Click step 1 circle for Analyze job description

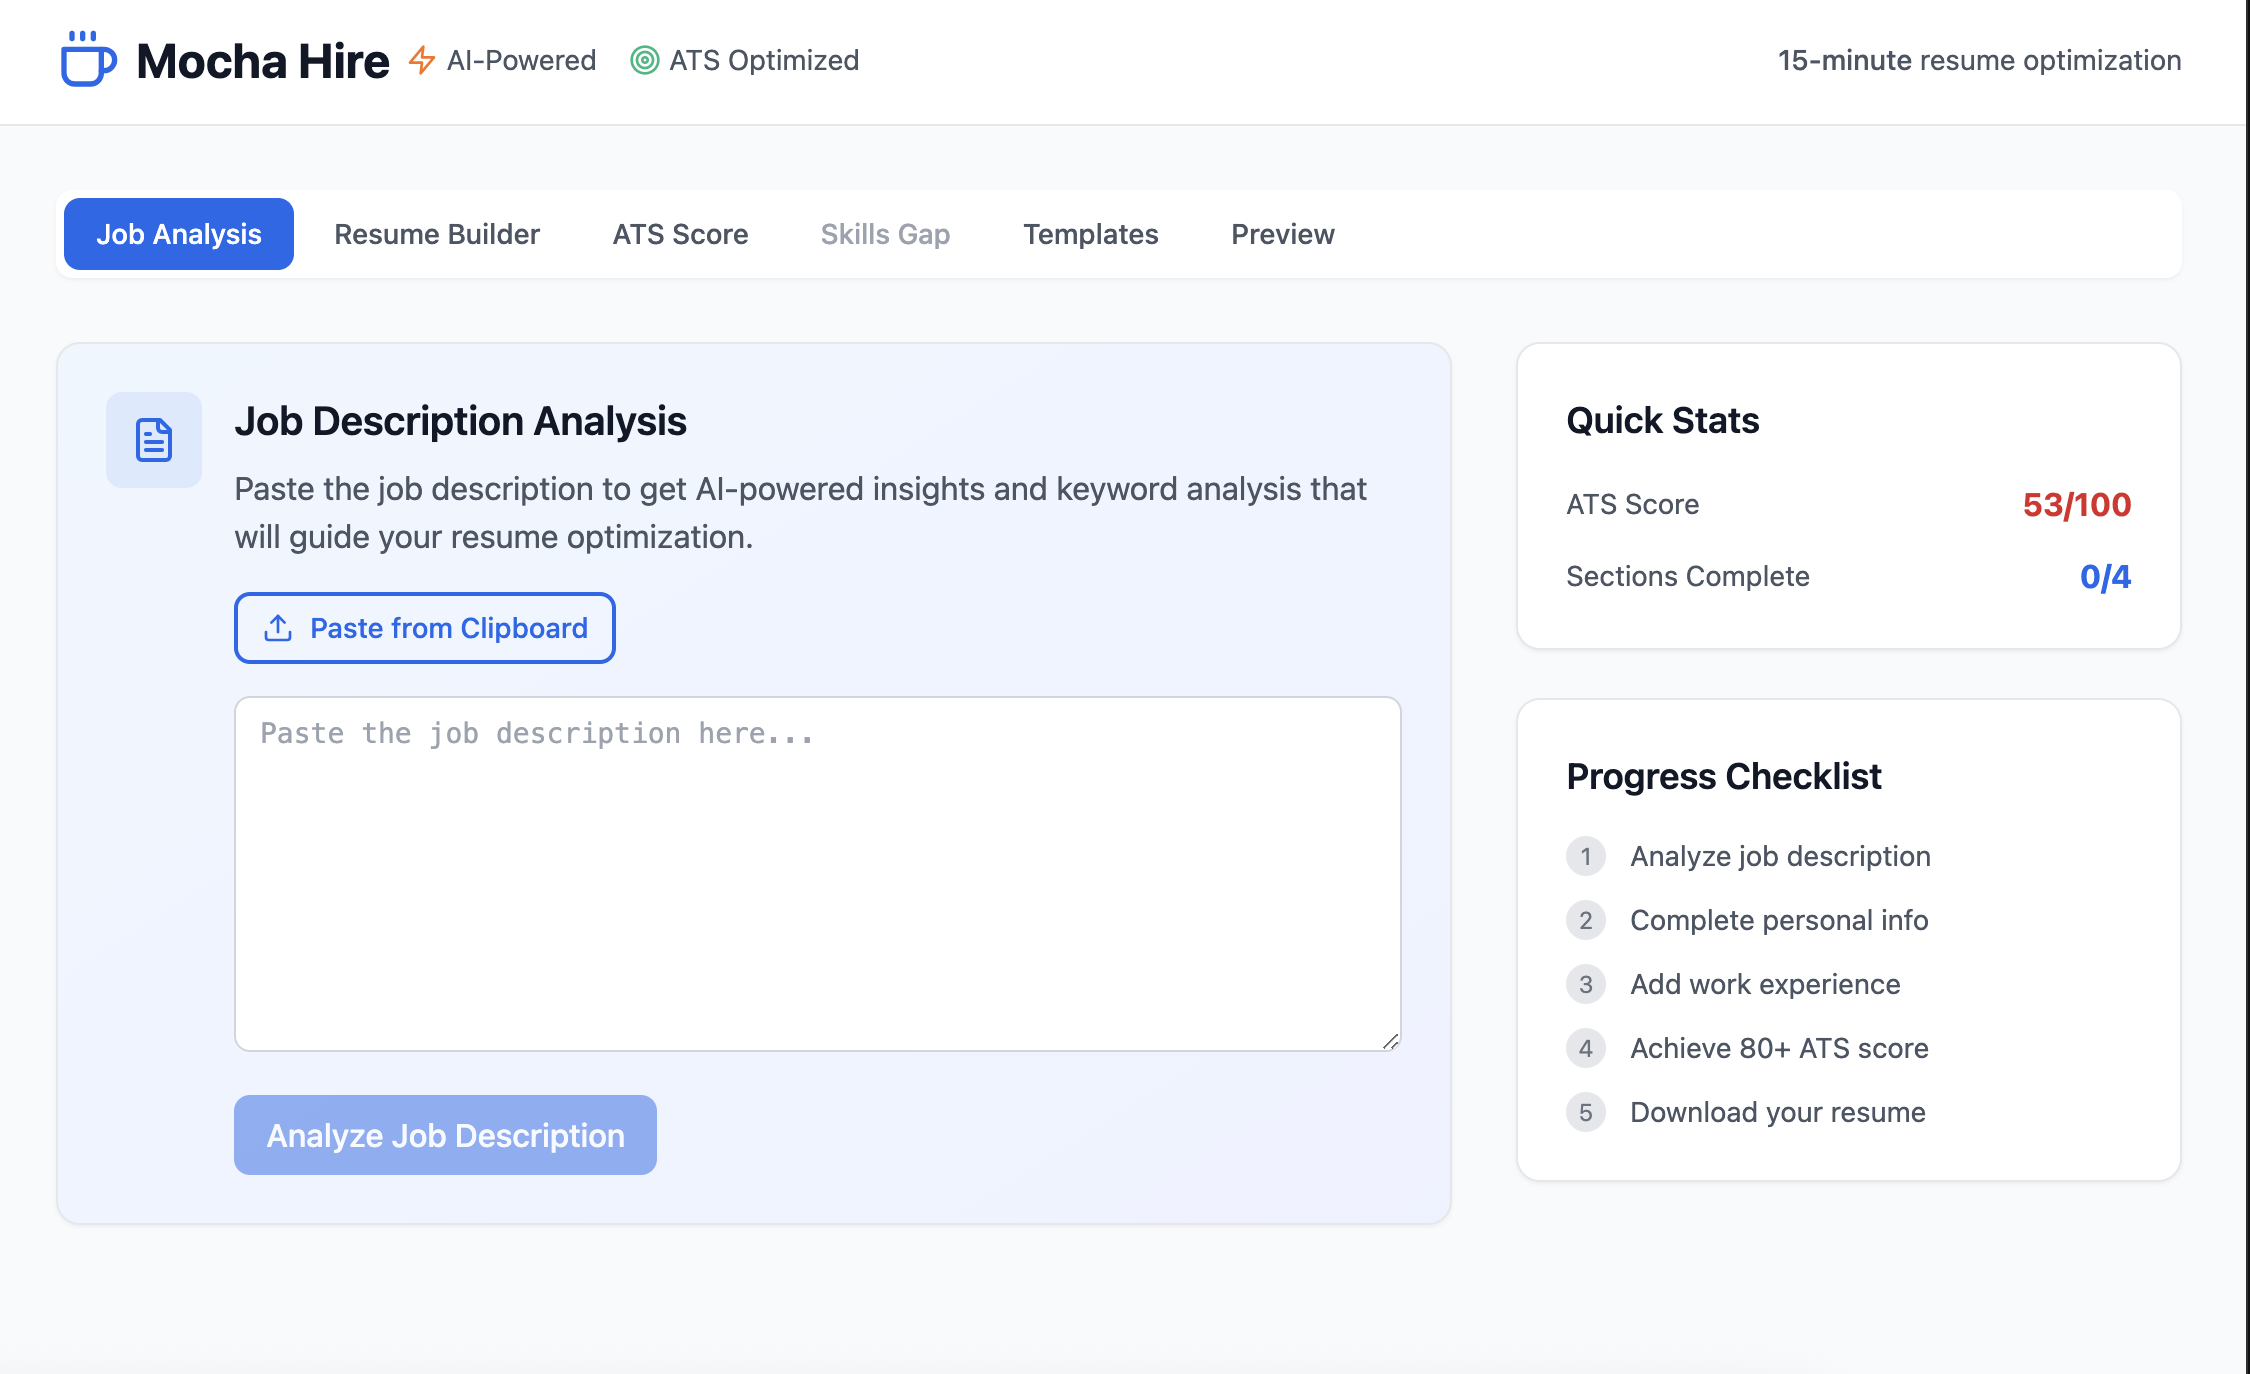coord(1585,856)
